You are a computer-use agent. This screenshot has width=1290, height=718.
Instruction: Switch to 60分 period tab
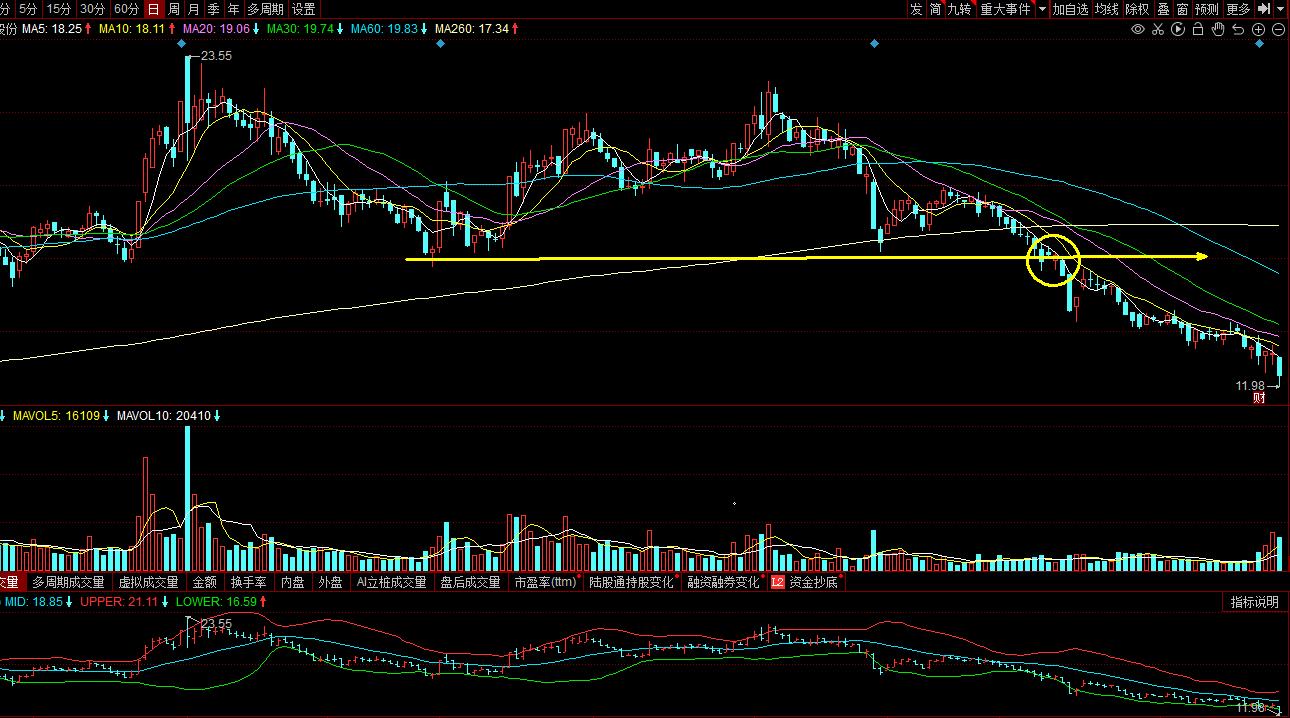coord(126,9)
